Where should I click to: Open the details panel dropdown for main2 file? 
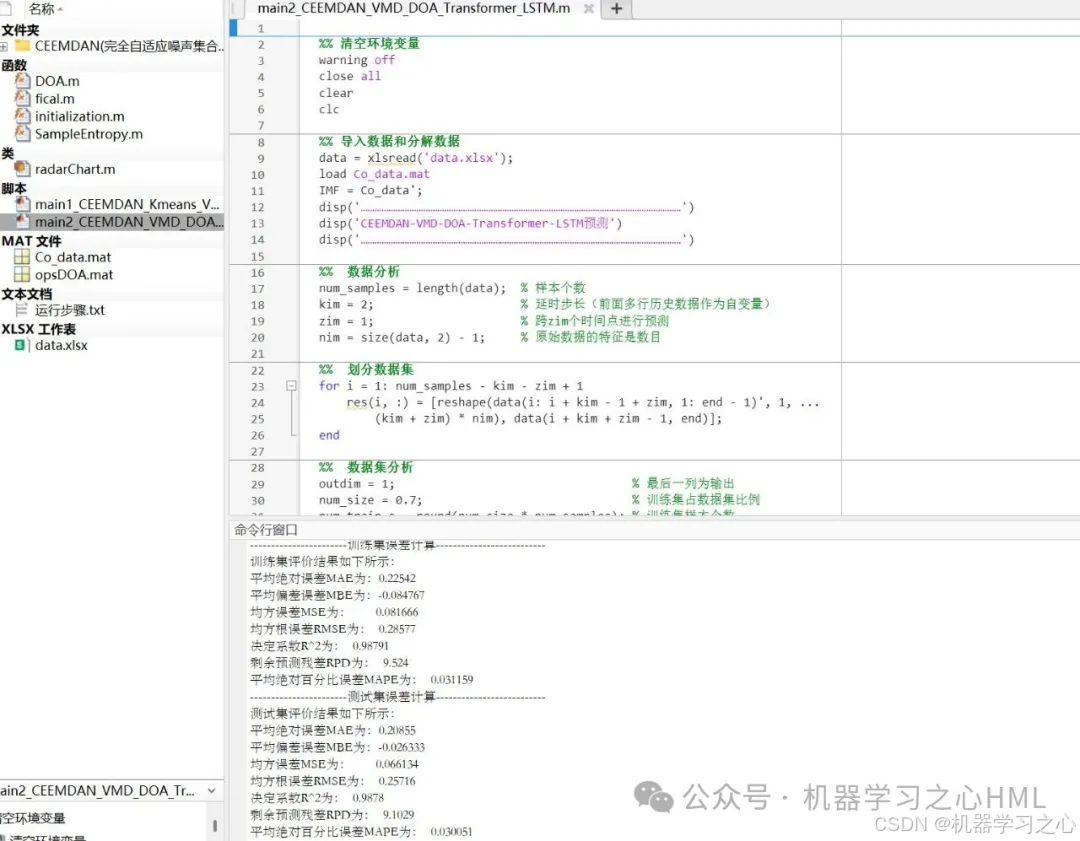pyautogui.click(x=211, y=791)
